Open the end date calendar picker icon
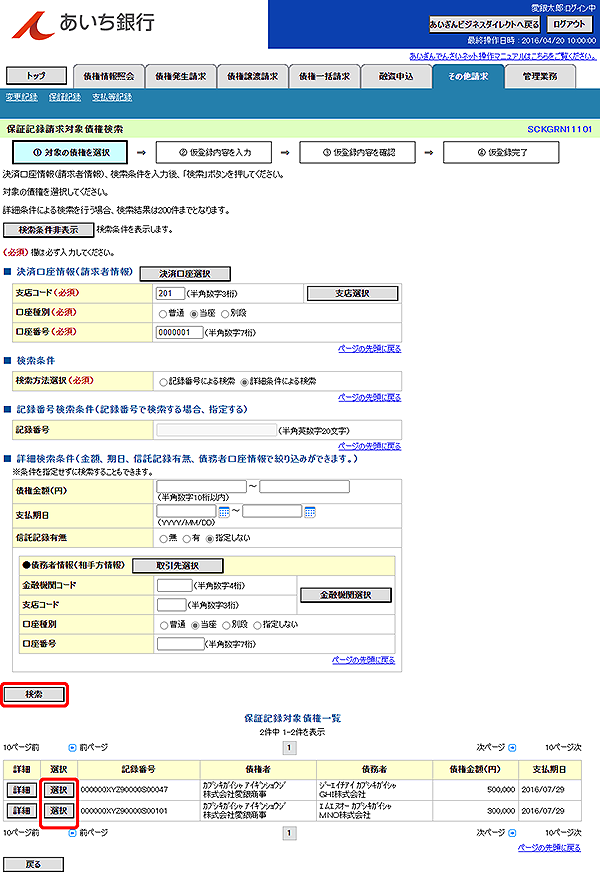Viewport: 600px width, 880px height. (310, 511)
